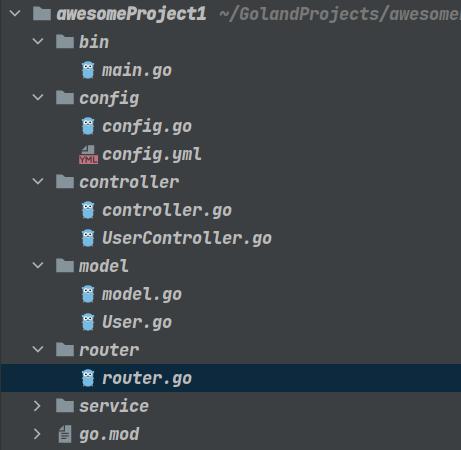Select model.go in the project tree
Viewport: 461px width, 450px height.
click(x=142, y=294)
